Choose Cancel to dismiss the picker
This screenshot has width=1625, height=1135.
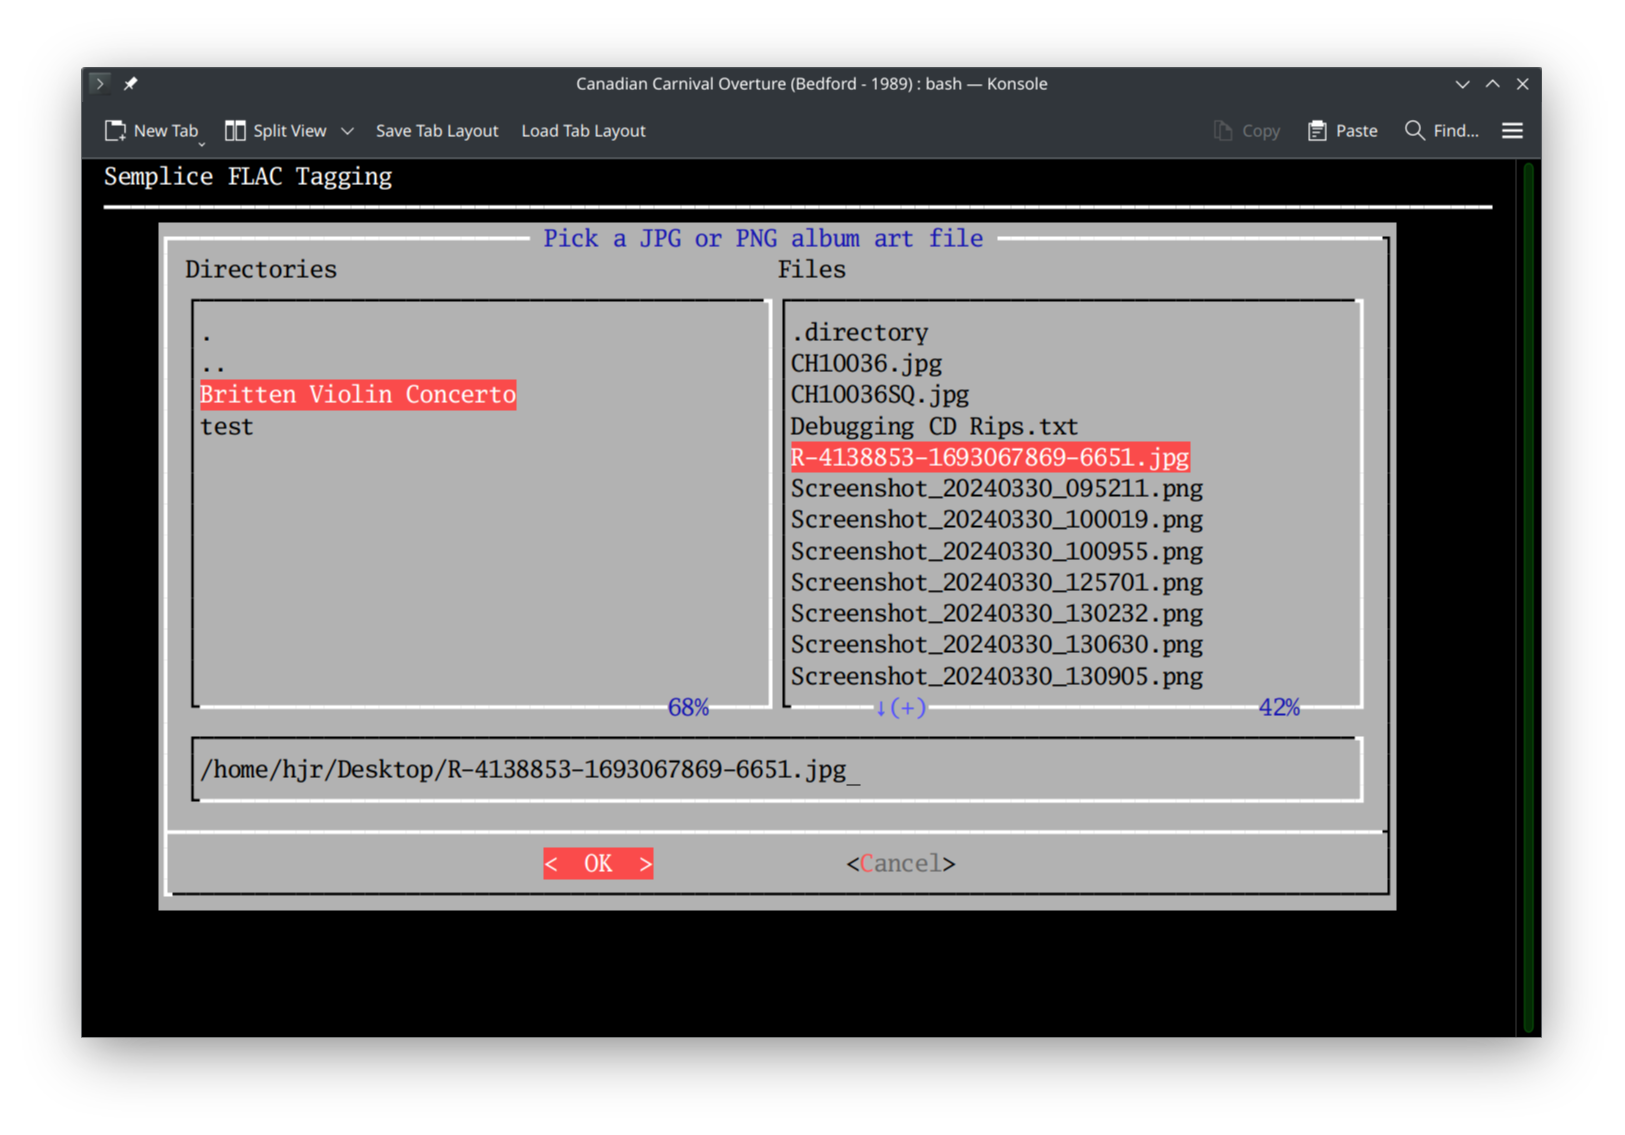tap(899, 863)
